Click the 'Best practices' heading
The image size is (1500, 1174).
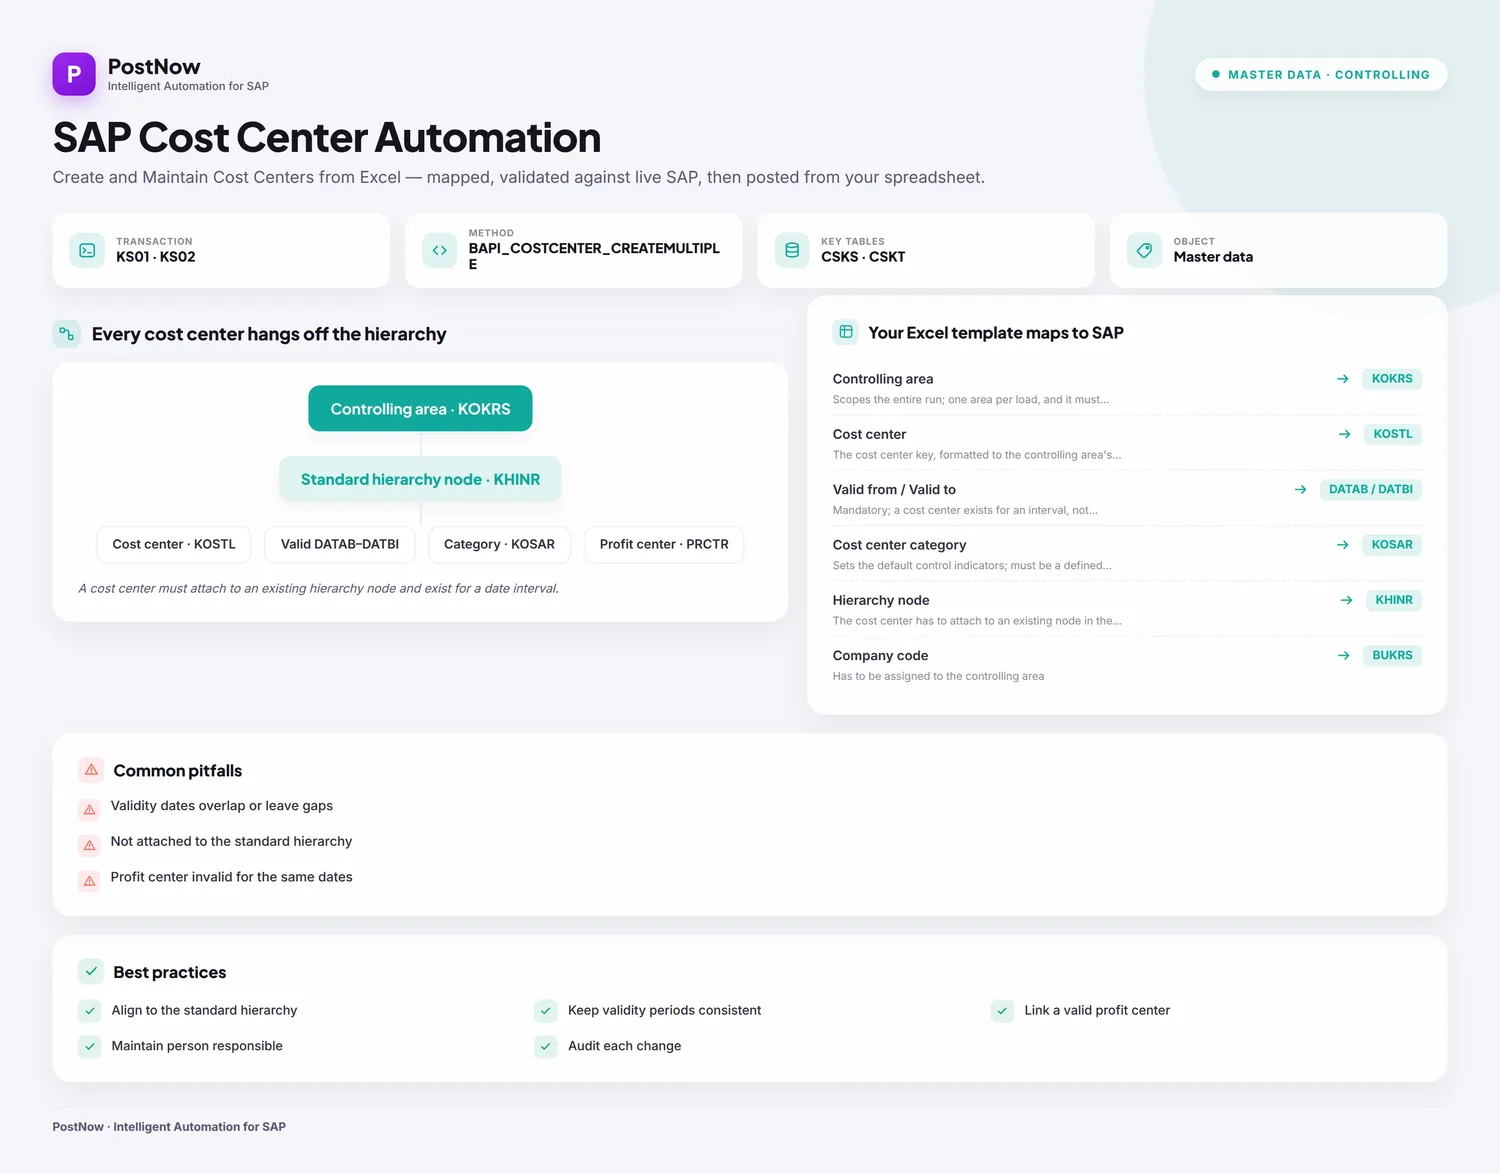click(170, 972)
